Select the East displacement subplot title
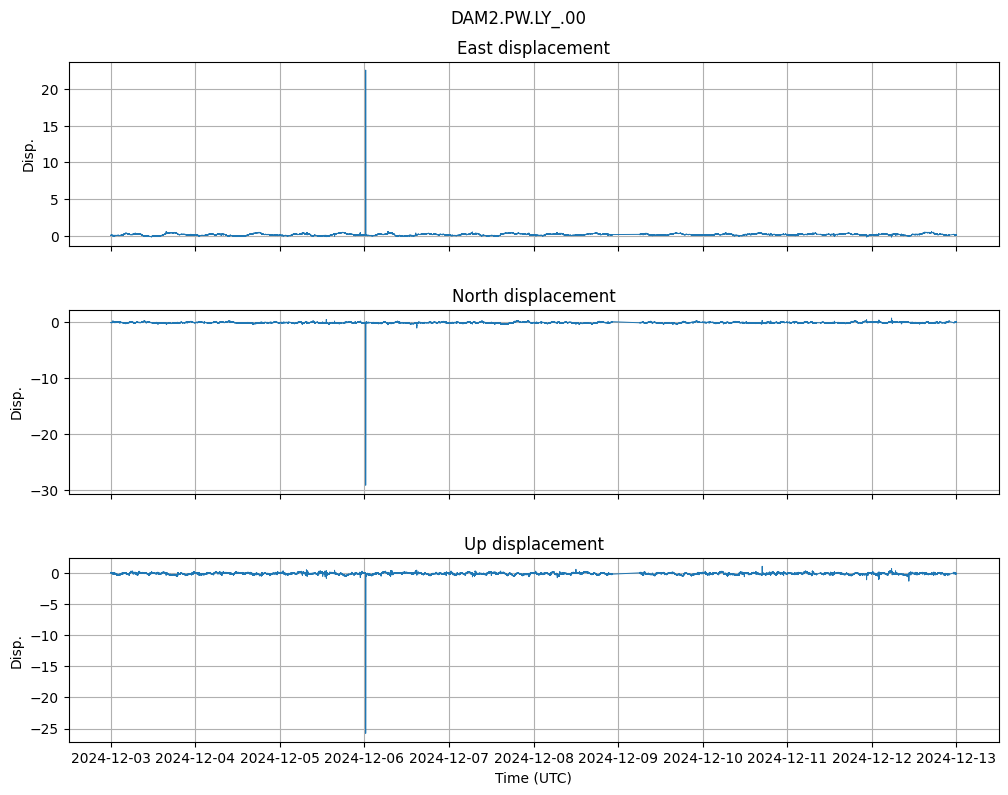 point(533,48)
